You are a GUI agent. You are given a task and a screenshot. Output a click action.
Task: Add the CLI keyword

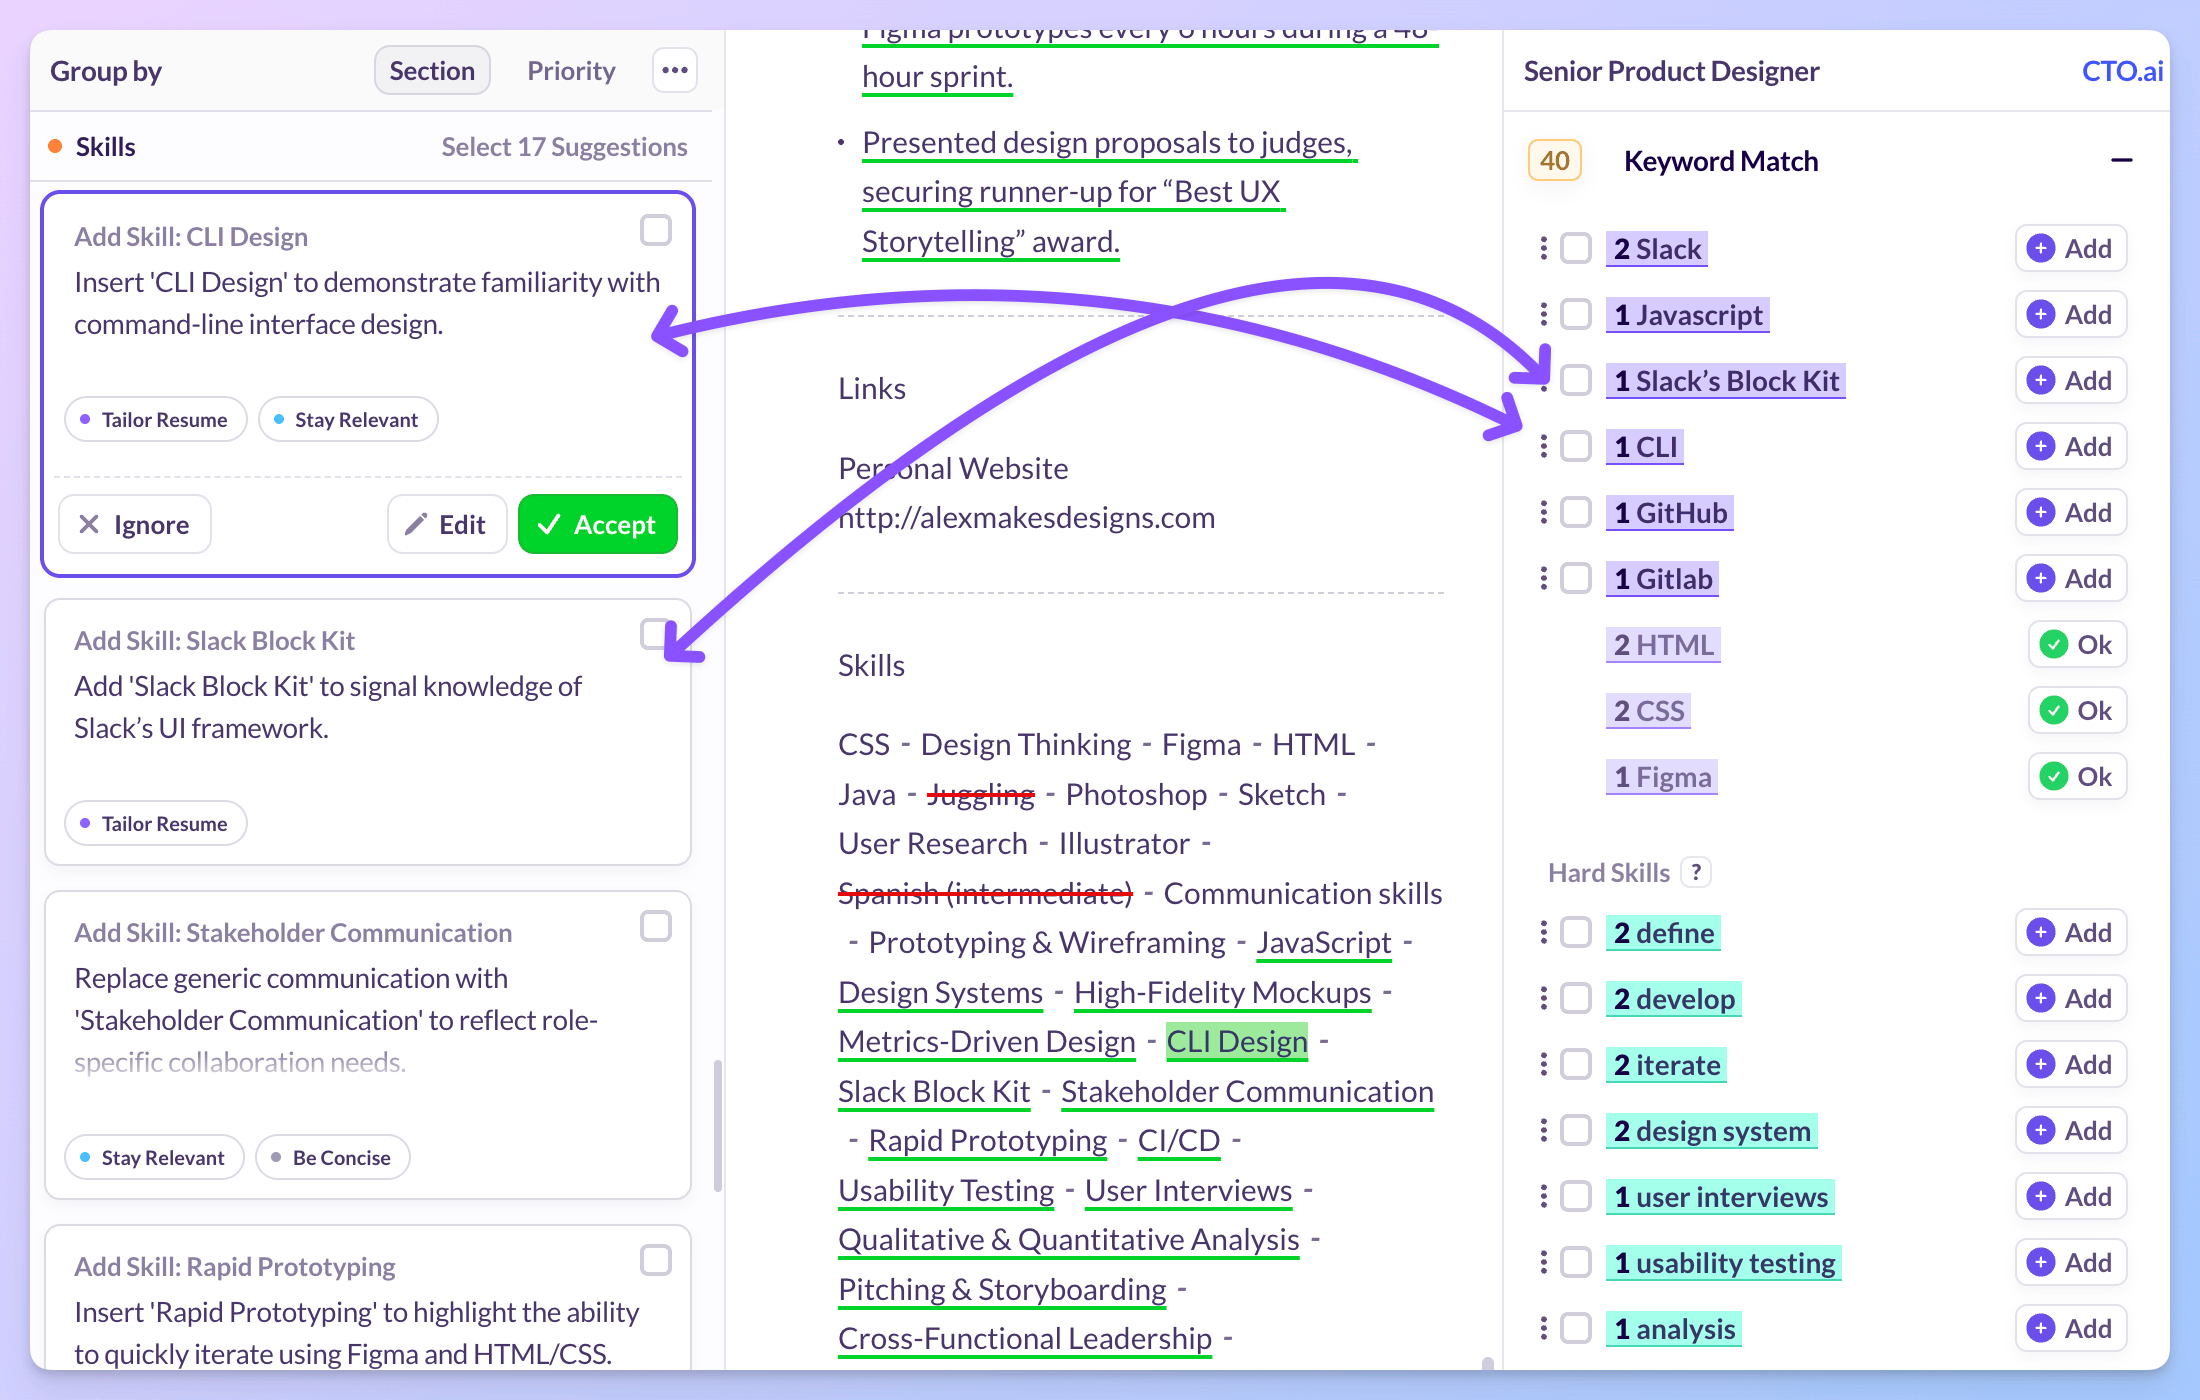pyautogui.click(x=2070, y=446)
